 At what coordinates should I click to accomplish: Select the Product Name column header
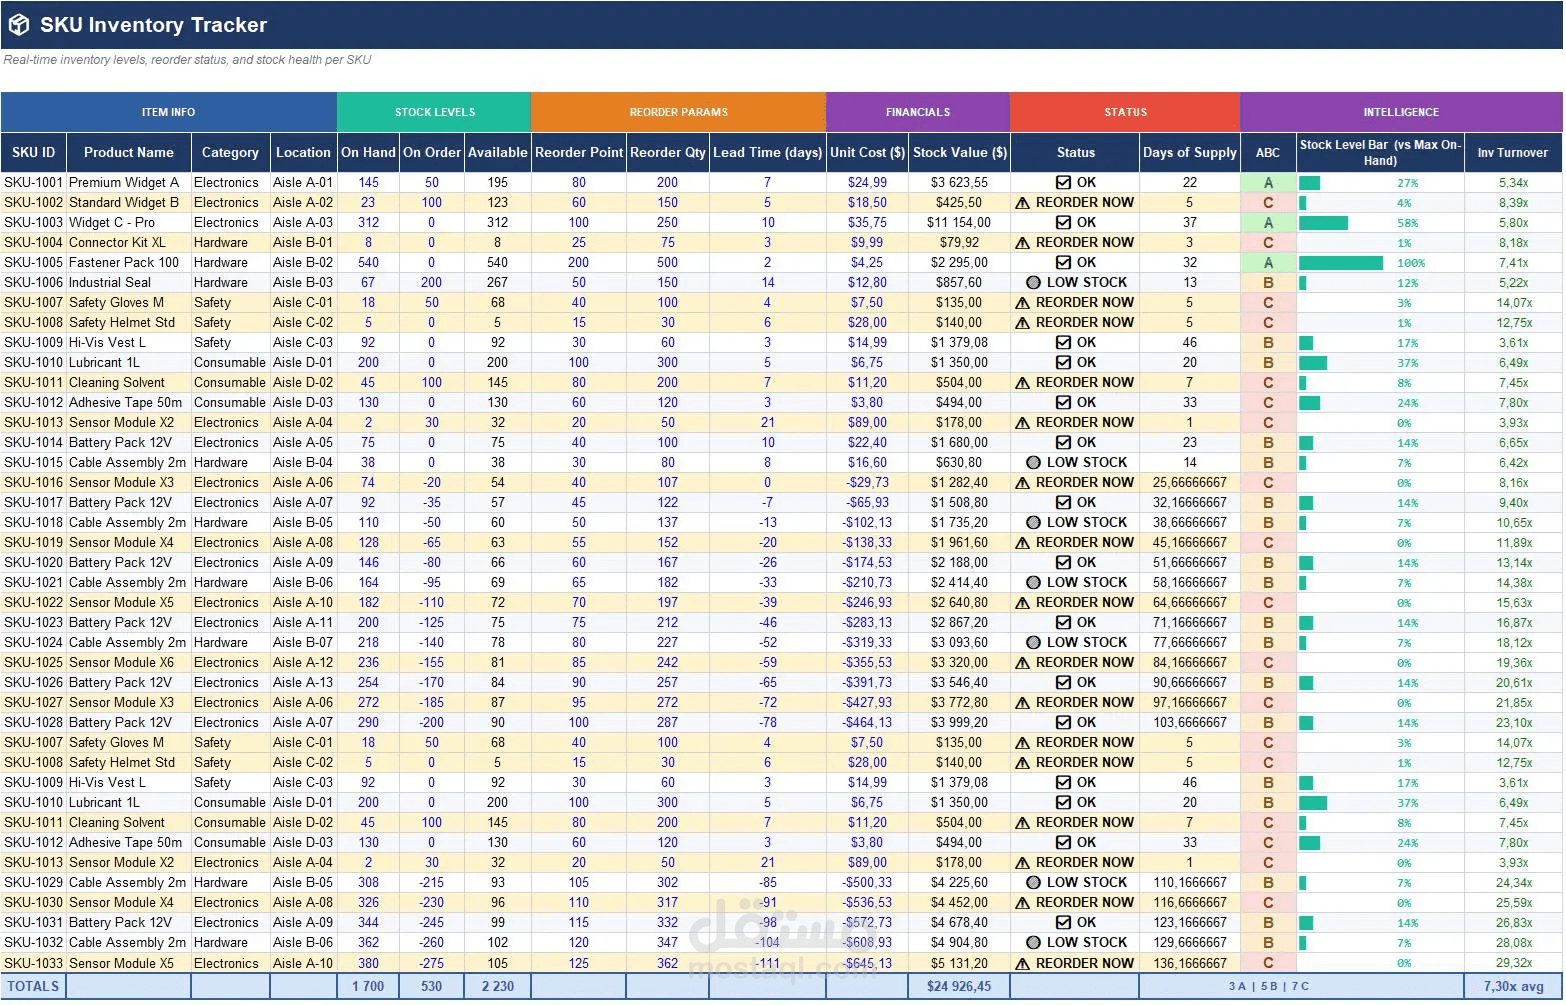coord(129,153)
